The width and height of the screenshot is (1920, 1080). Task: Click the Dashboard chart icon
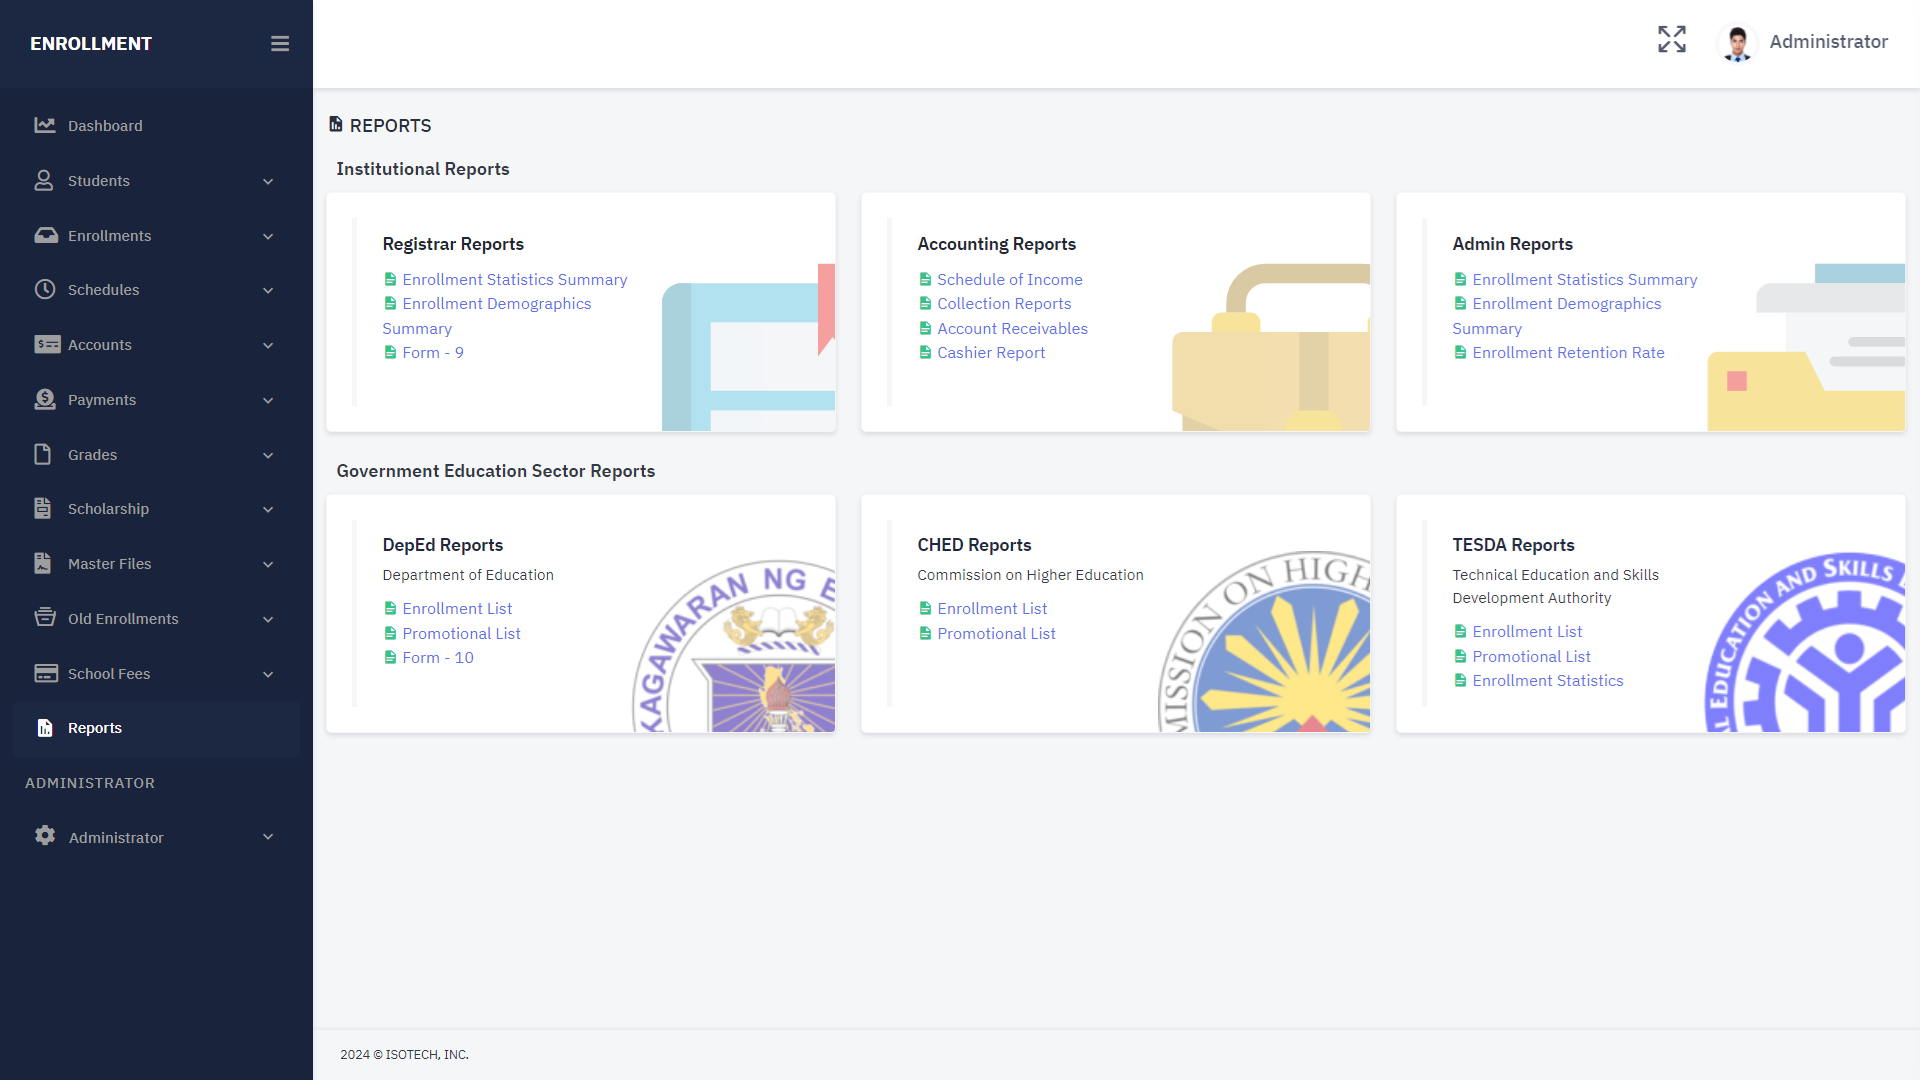[45, 125]
